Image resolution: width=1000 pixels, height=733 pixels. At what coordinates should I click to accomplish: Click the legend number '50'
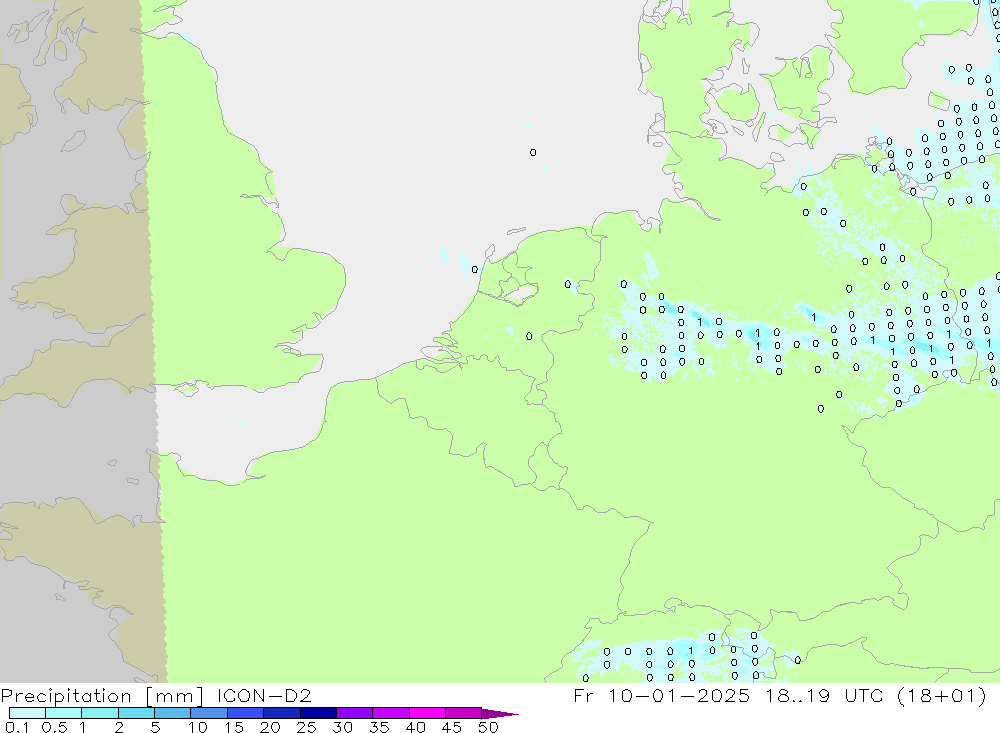tap(488, 727)
